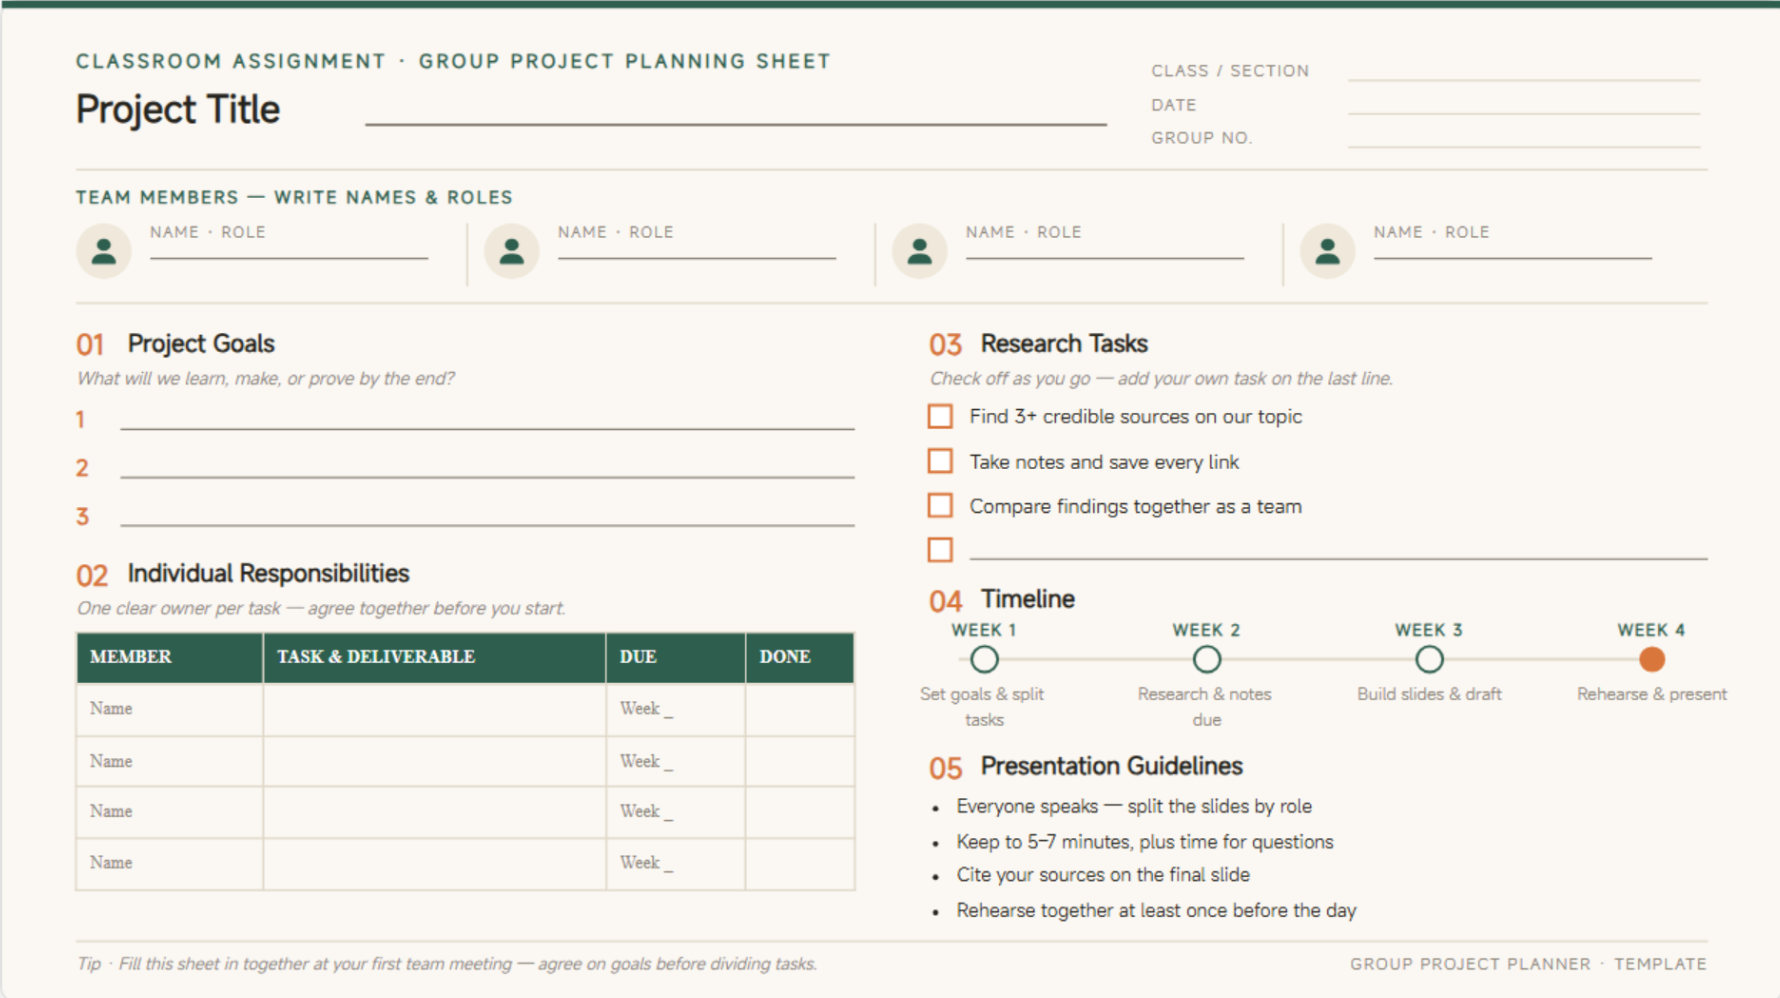
Task: Click 'Rehearse together at least once before the day'
Action: pyautogui.click(x=1156, y=911)
